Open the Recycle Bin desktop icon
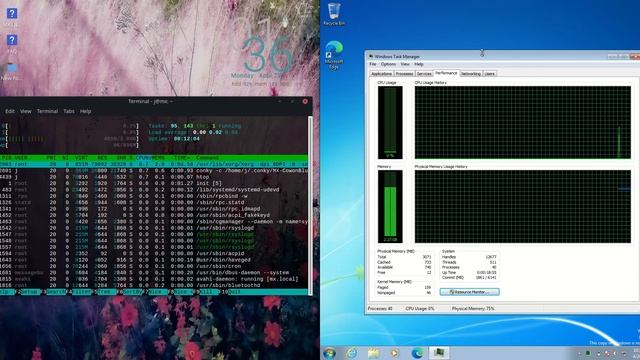The height and width of the screenshot is (360, 640). [x=334, y=14]
